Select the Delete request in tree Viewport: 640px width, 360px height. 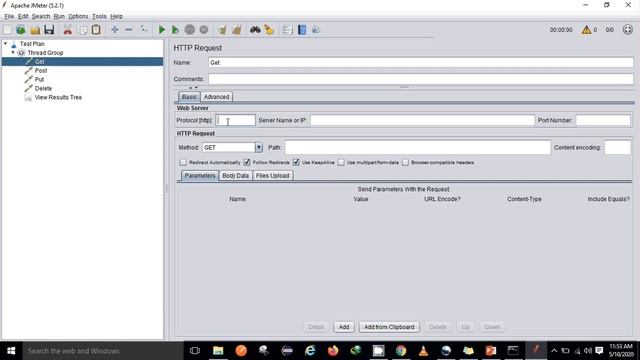coord(43,89)
